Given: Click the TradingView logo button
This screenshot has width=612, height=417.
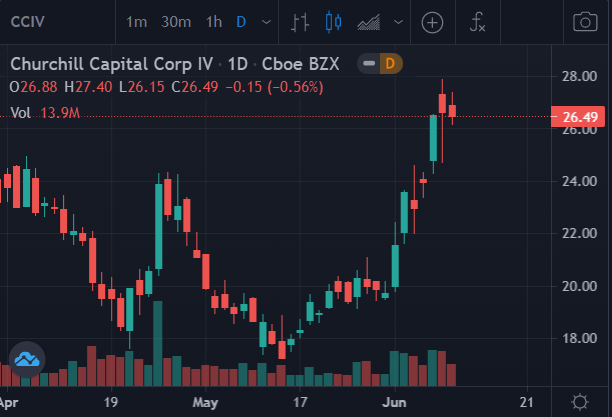Looking at the screenshot, I should tap(27, 360).
